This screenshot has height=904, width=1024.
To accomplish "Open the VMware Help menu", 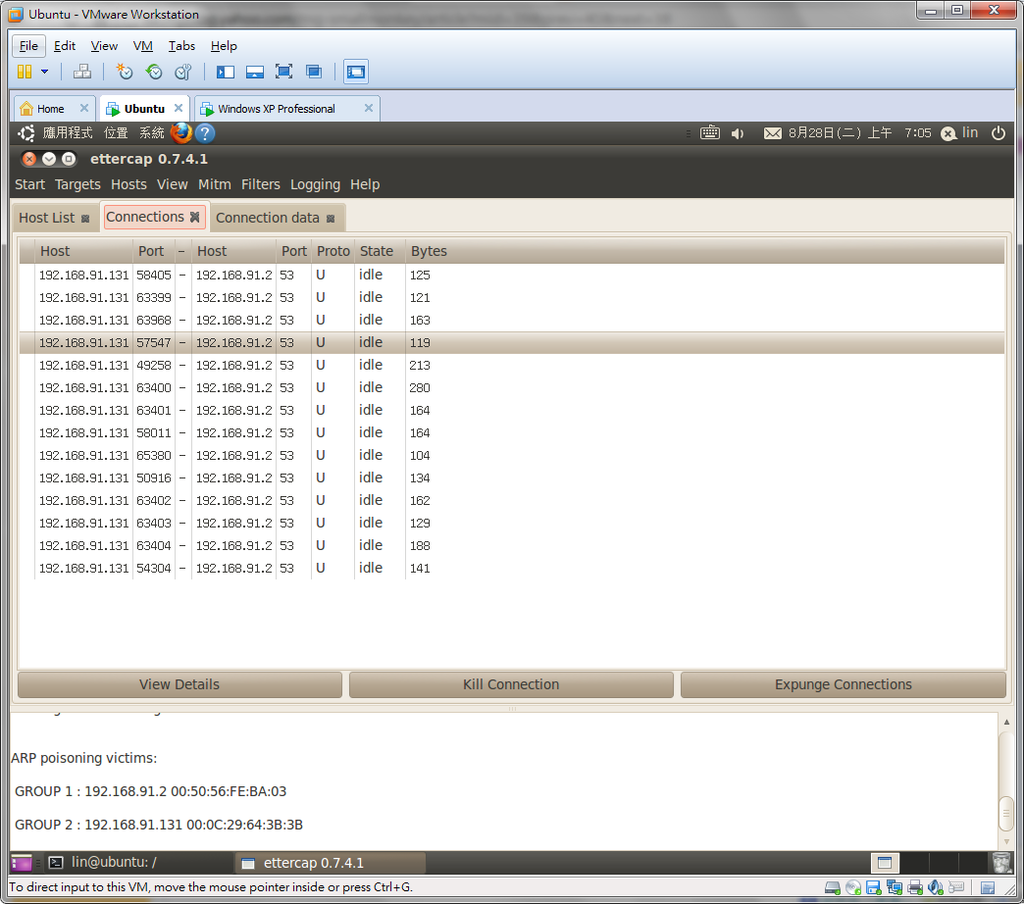I will point(223,46).
